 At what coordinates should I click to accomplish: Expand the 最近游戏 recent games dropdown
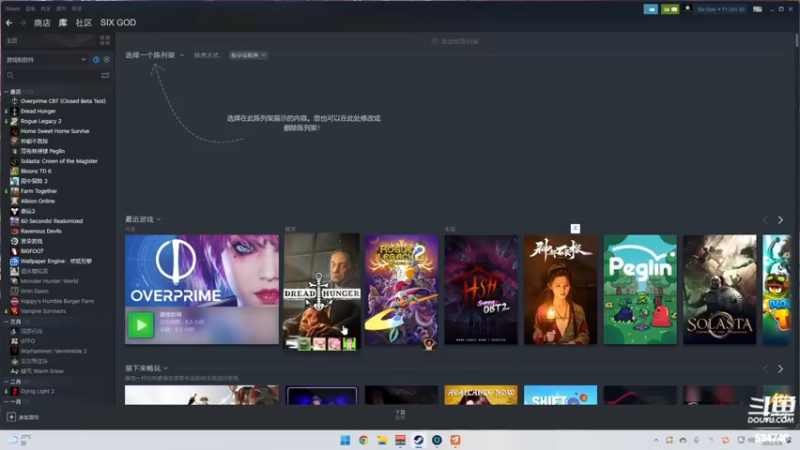(143, 219)
